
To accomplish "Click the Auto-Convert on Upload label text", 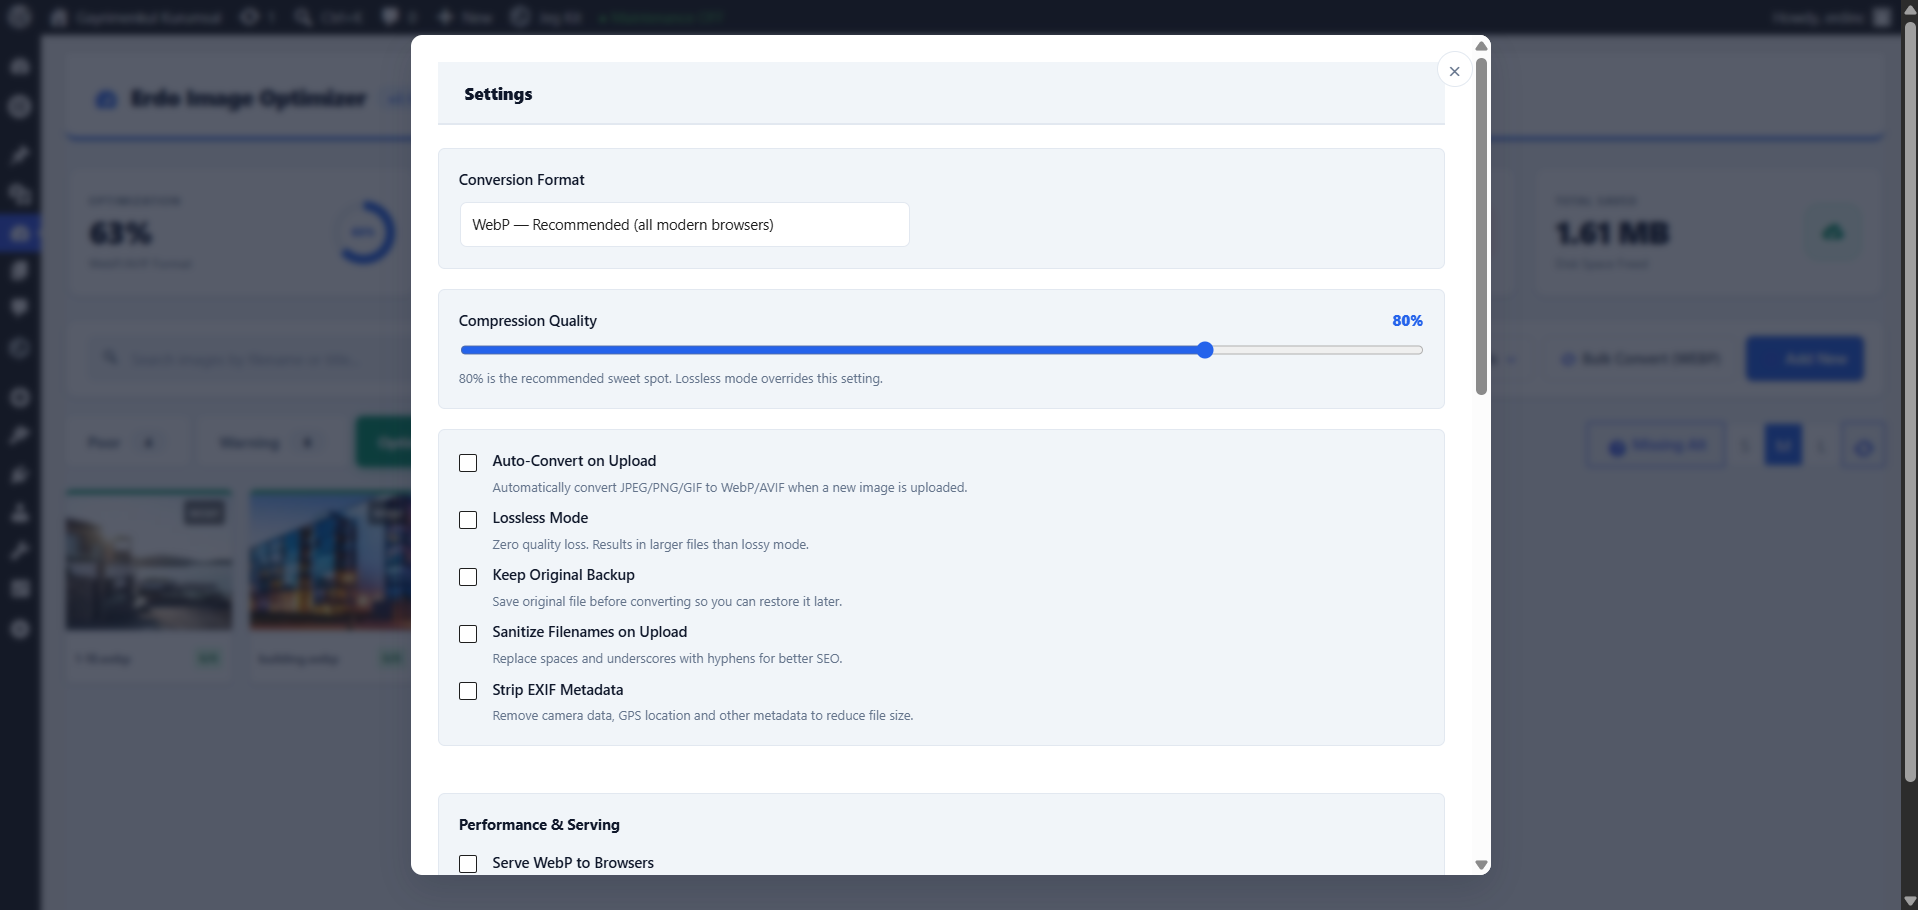I will click(574, 461).
